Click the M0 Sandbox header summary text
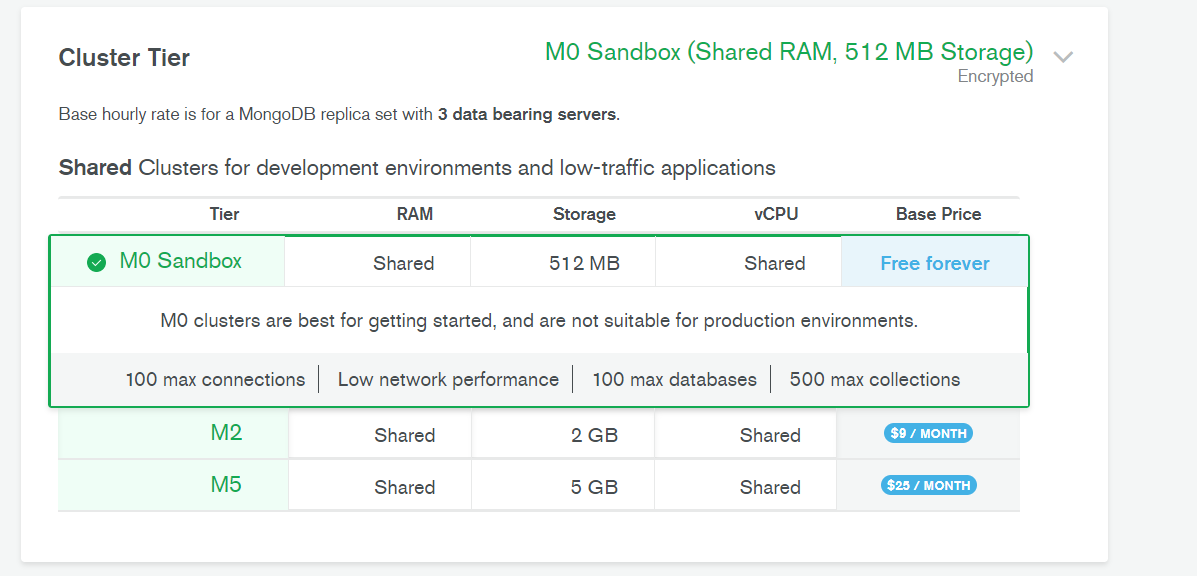 [x=789, y=52]
